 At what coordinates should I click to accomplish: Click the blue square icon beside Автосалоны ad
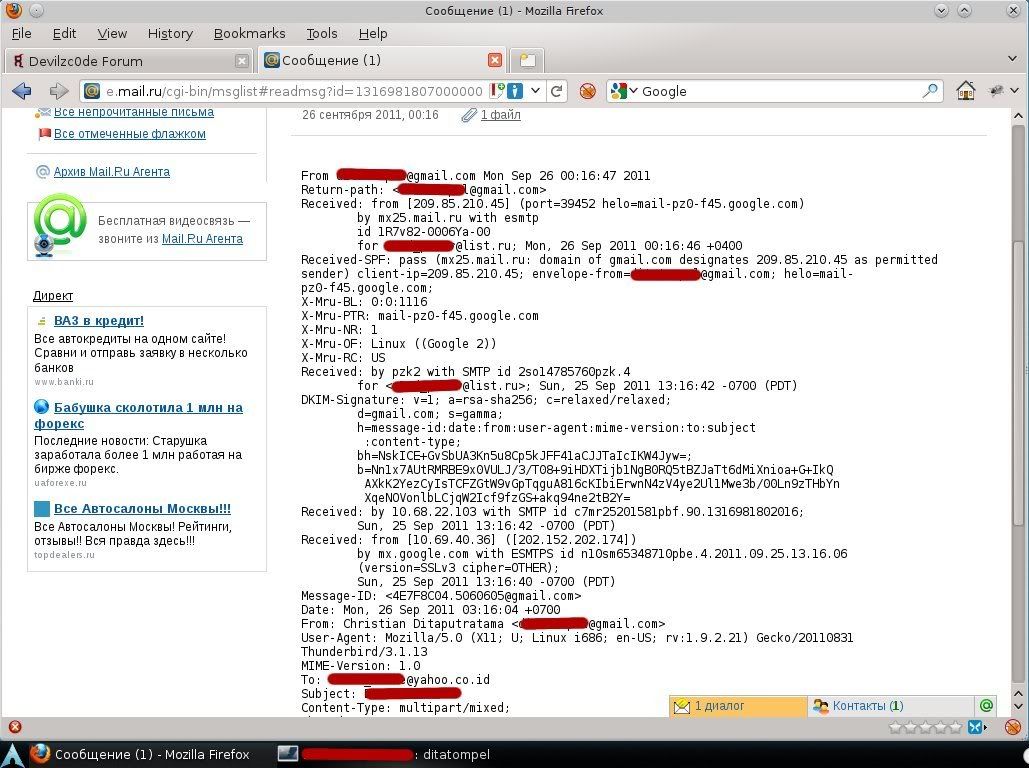click(x=42, y=509)
